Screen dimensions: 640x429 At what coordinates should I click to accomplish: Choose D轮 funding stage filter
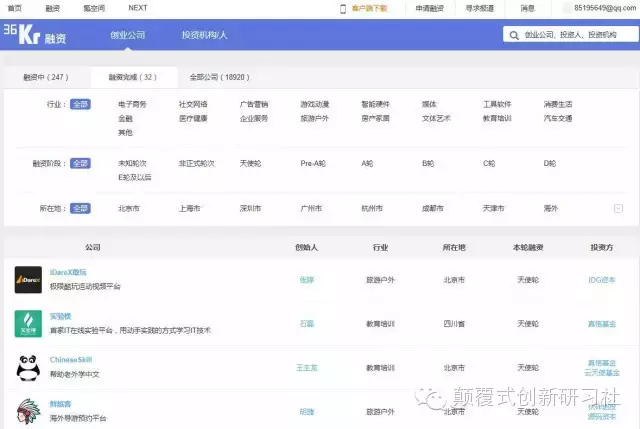point(550,164)
